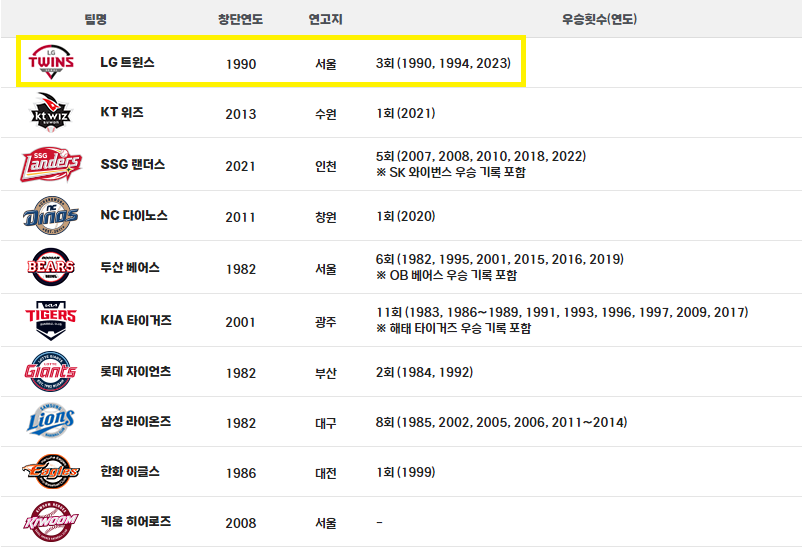
Task: Click the '광주' hometown cell
Action: tap(325, 322)
